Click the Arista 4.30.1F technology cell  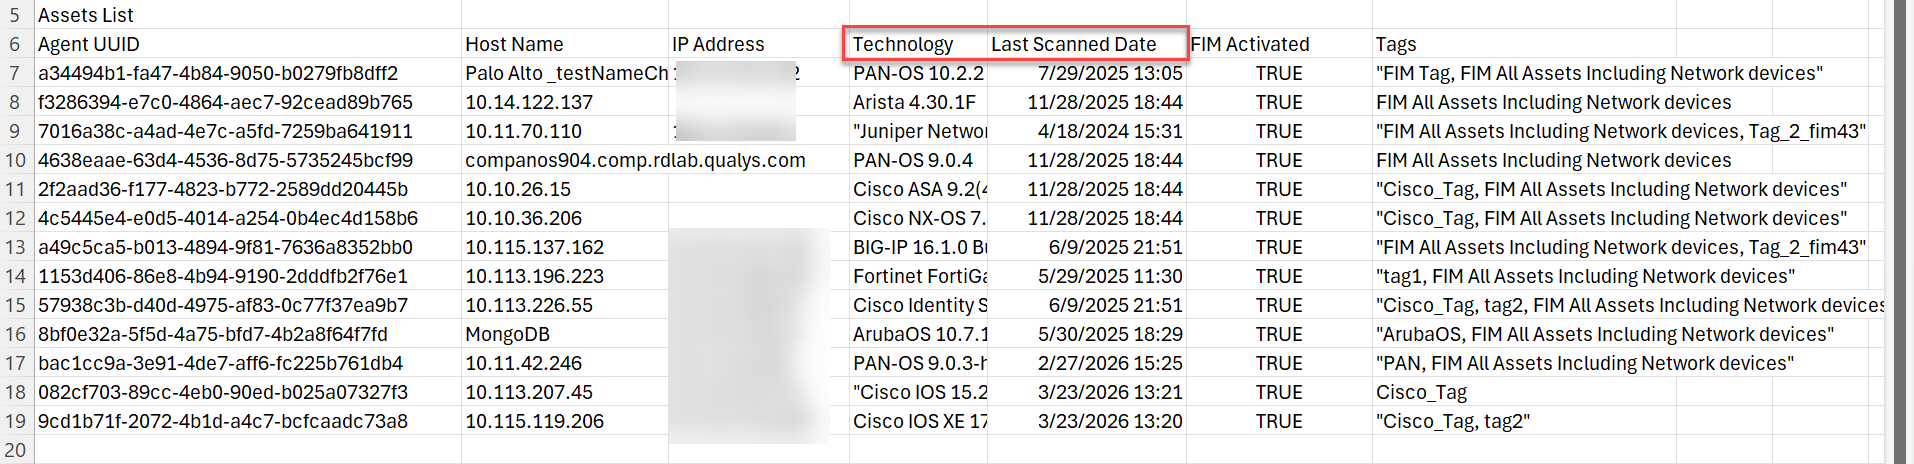click(x=914, y=102)
